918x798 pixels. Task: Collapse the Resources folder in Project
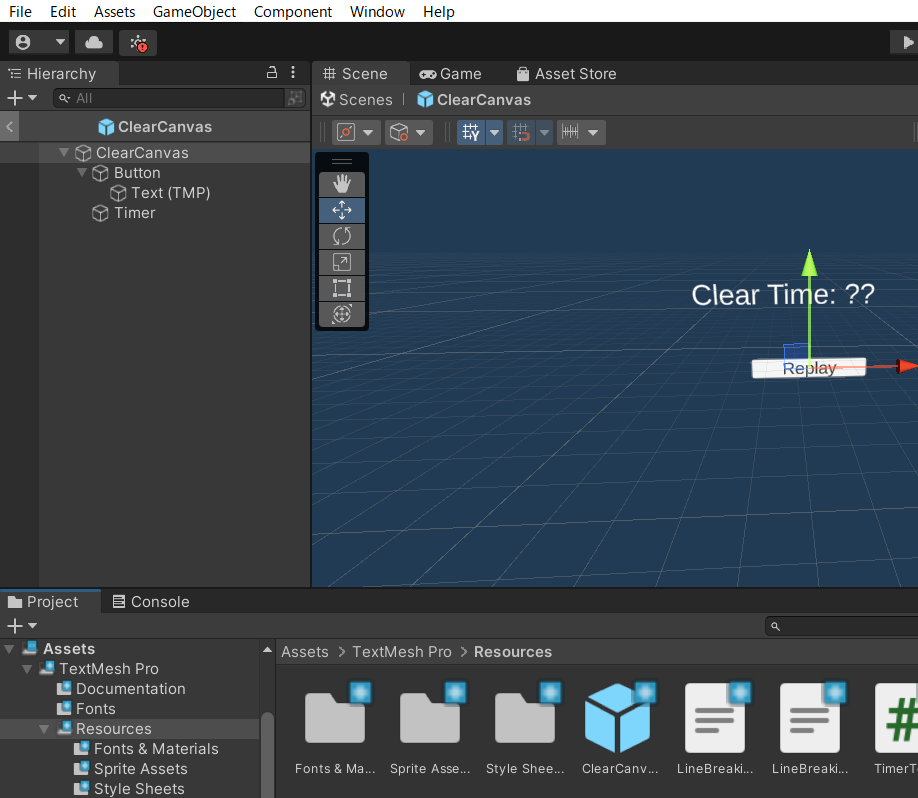(x=44, y=729)
